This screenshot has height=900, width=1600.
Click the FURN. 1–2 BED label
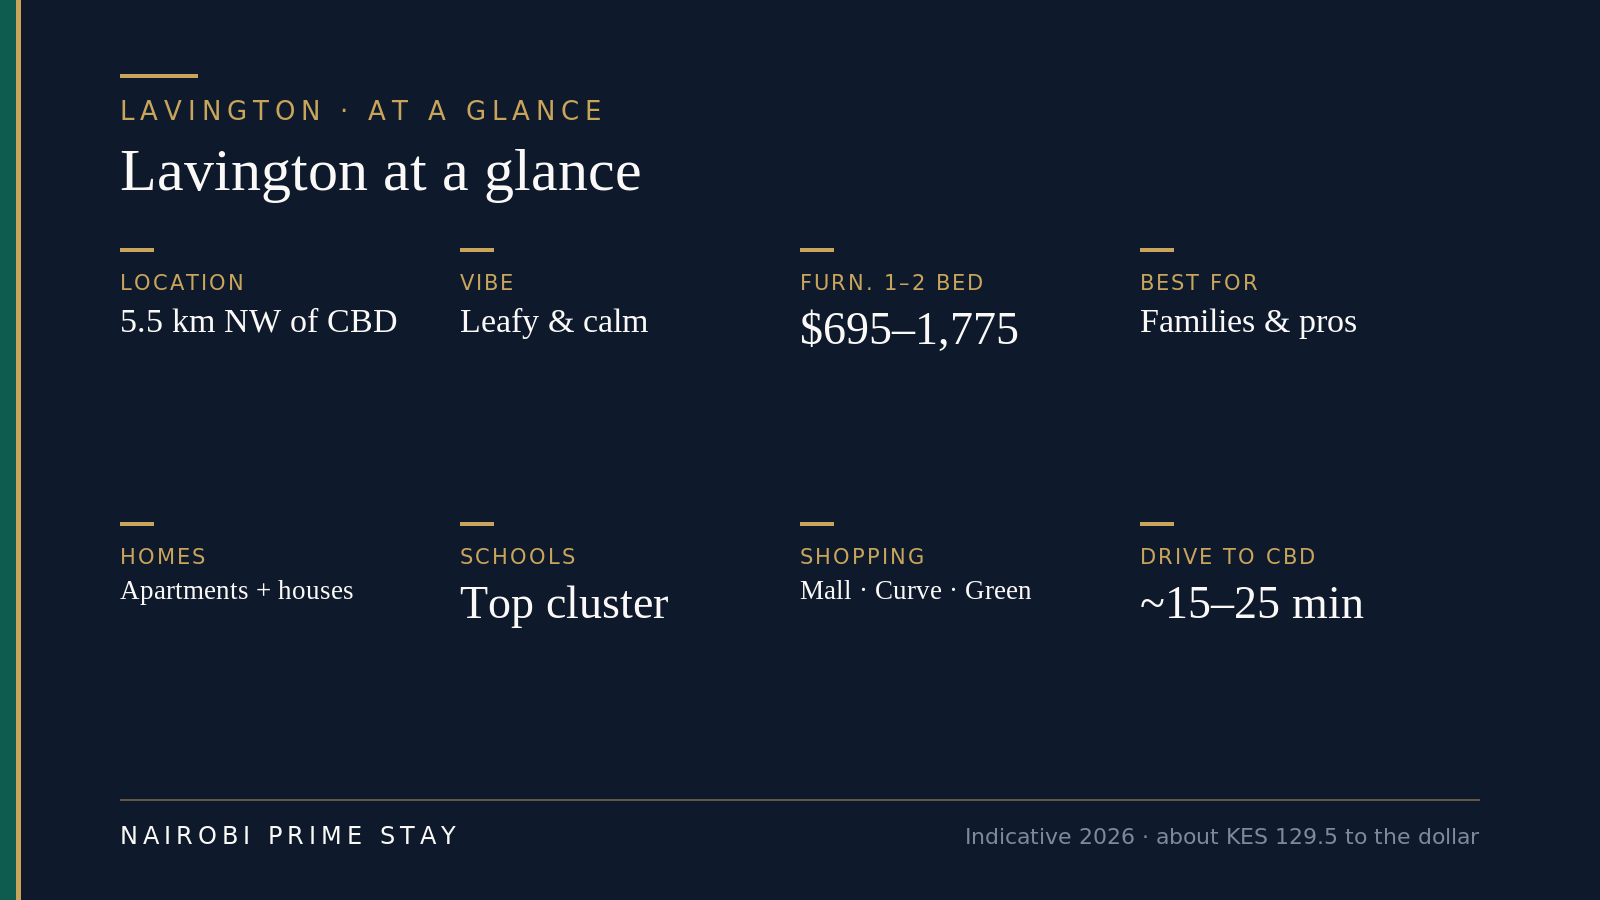pos(892,283)
